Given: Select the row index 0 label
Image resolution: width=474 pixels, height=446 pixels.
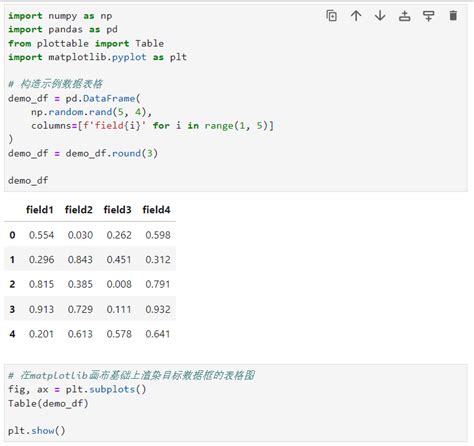Looking at the screenshot, I should coord(12,235).
